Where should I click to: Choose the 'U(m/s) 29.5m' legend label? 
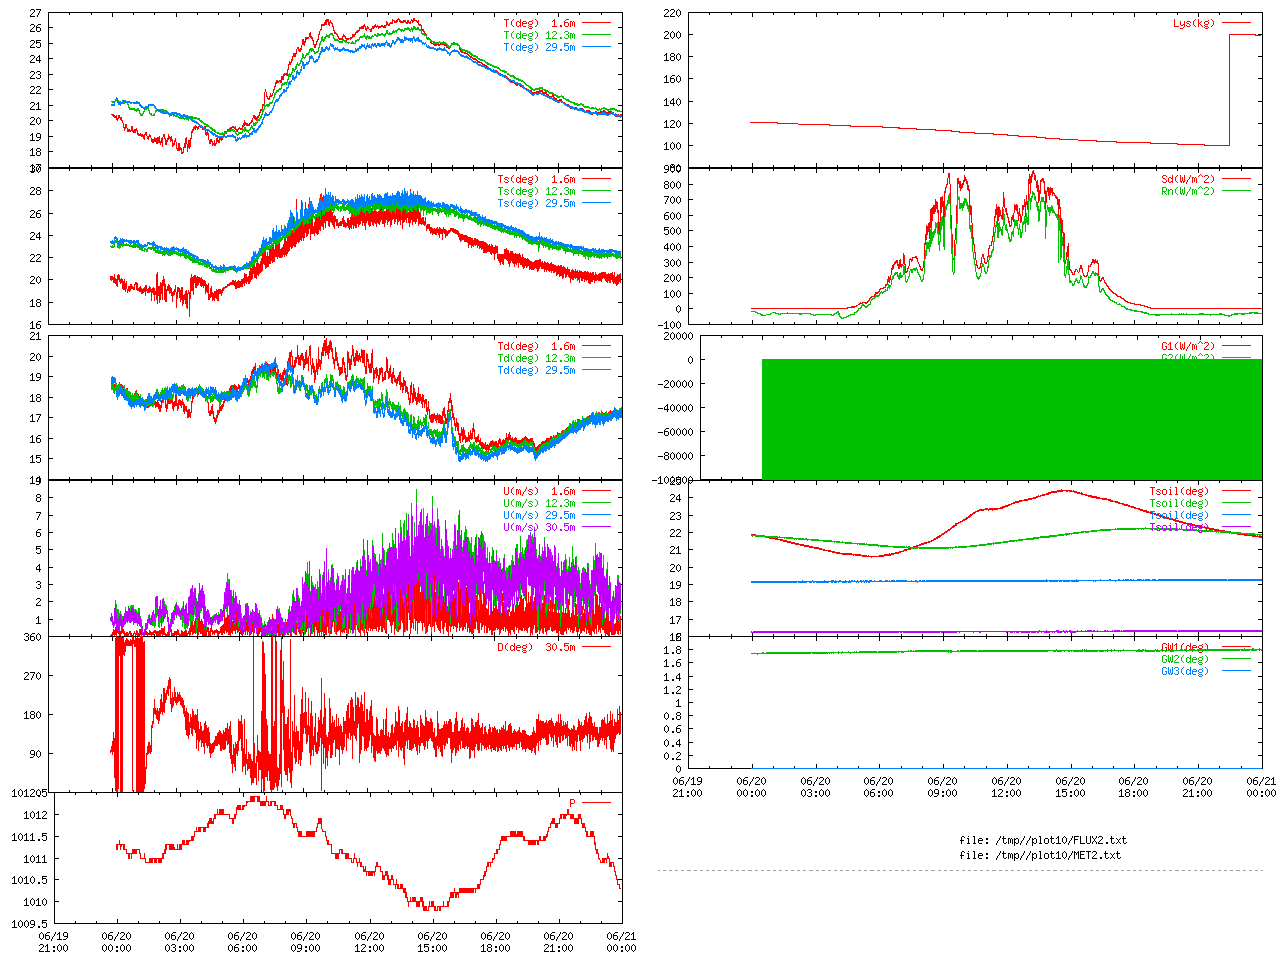point(540,515)
